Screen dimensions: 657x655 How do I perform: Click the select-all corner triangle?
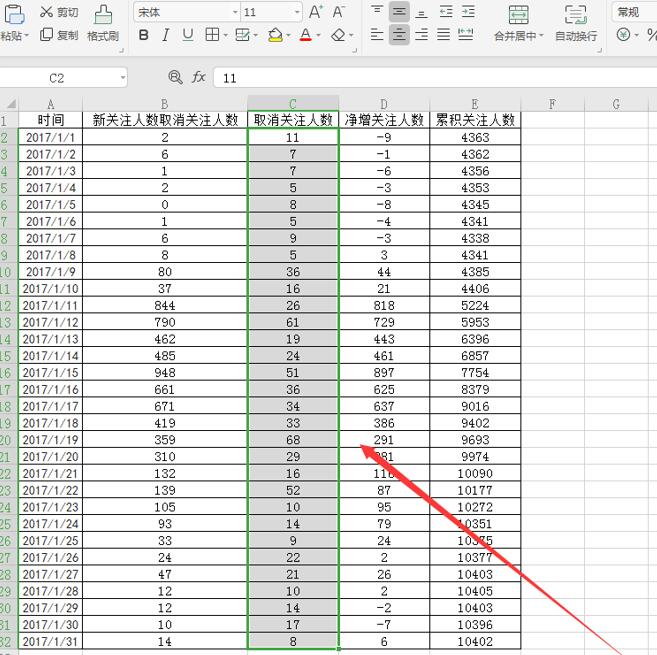[11, 104]
